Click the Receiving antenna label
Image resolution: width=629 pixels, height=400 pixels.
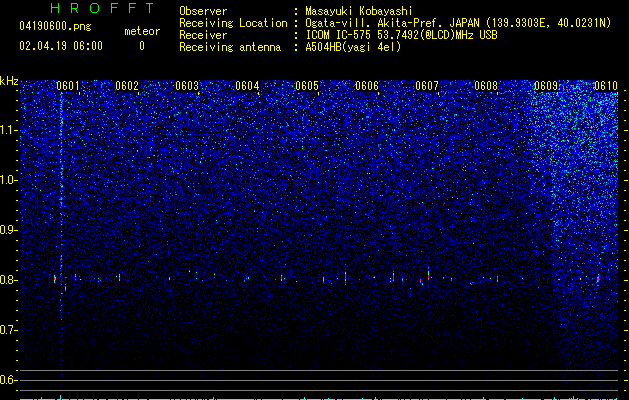tap(230, 47)
